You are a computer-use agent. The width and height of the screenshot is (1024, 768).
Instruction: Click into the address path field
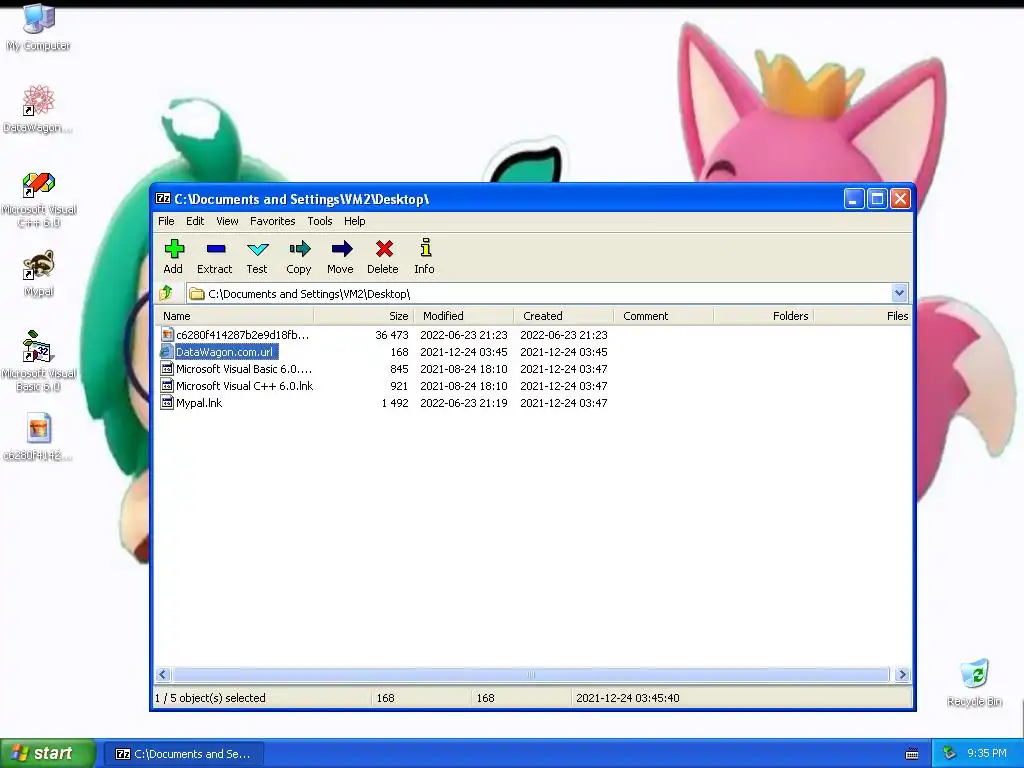[x=538, y=293]
